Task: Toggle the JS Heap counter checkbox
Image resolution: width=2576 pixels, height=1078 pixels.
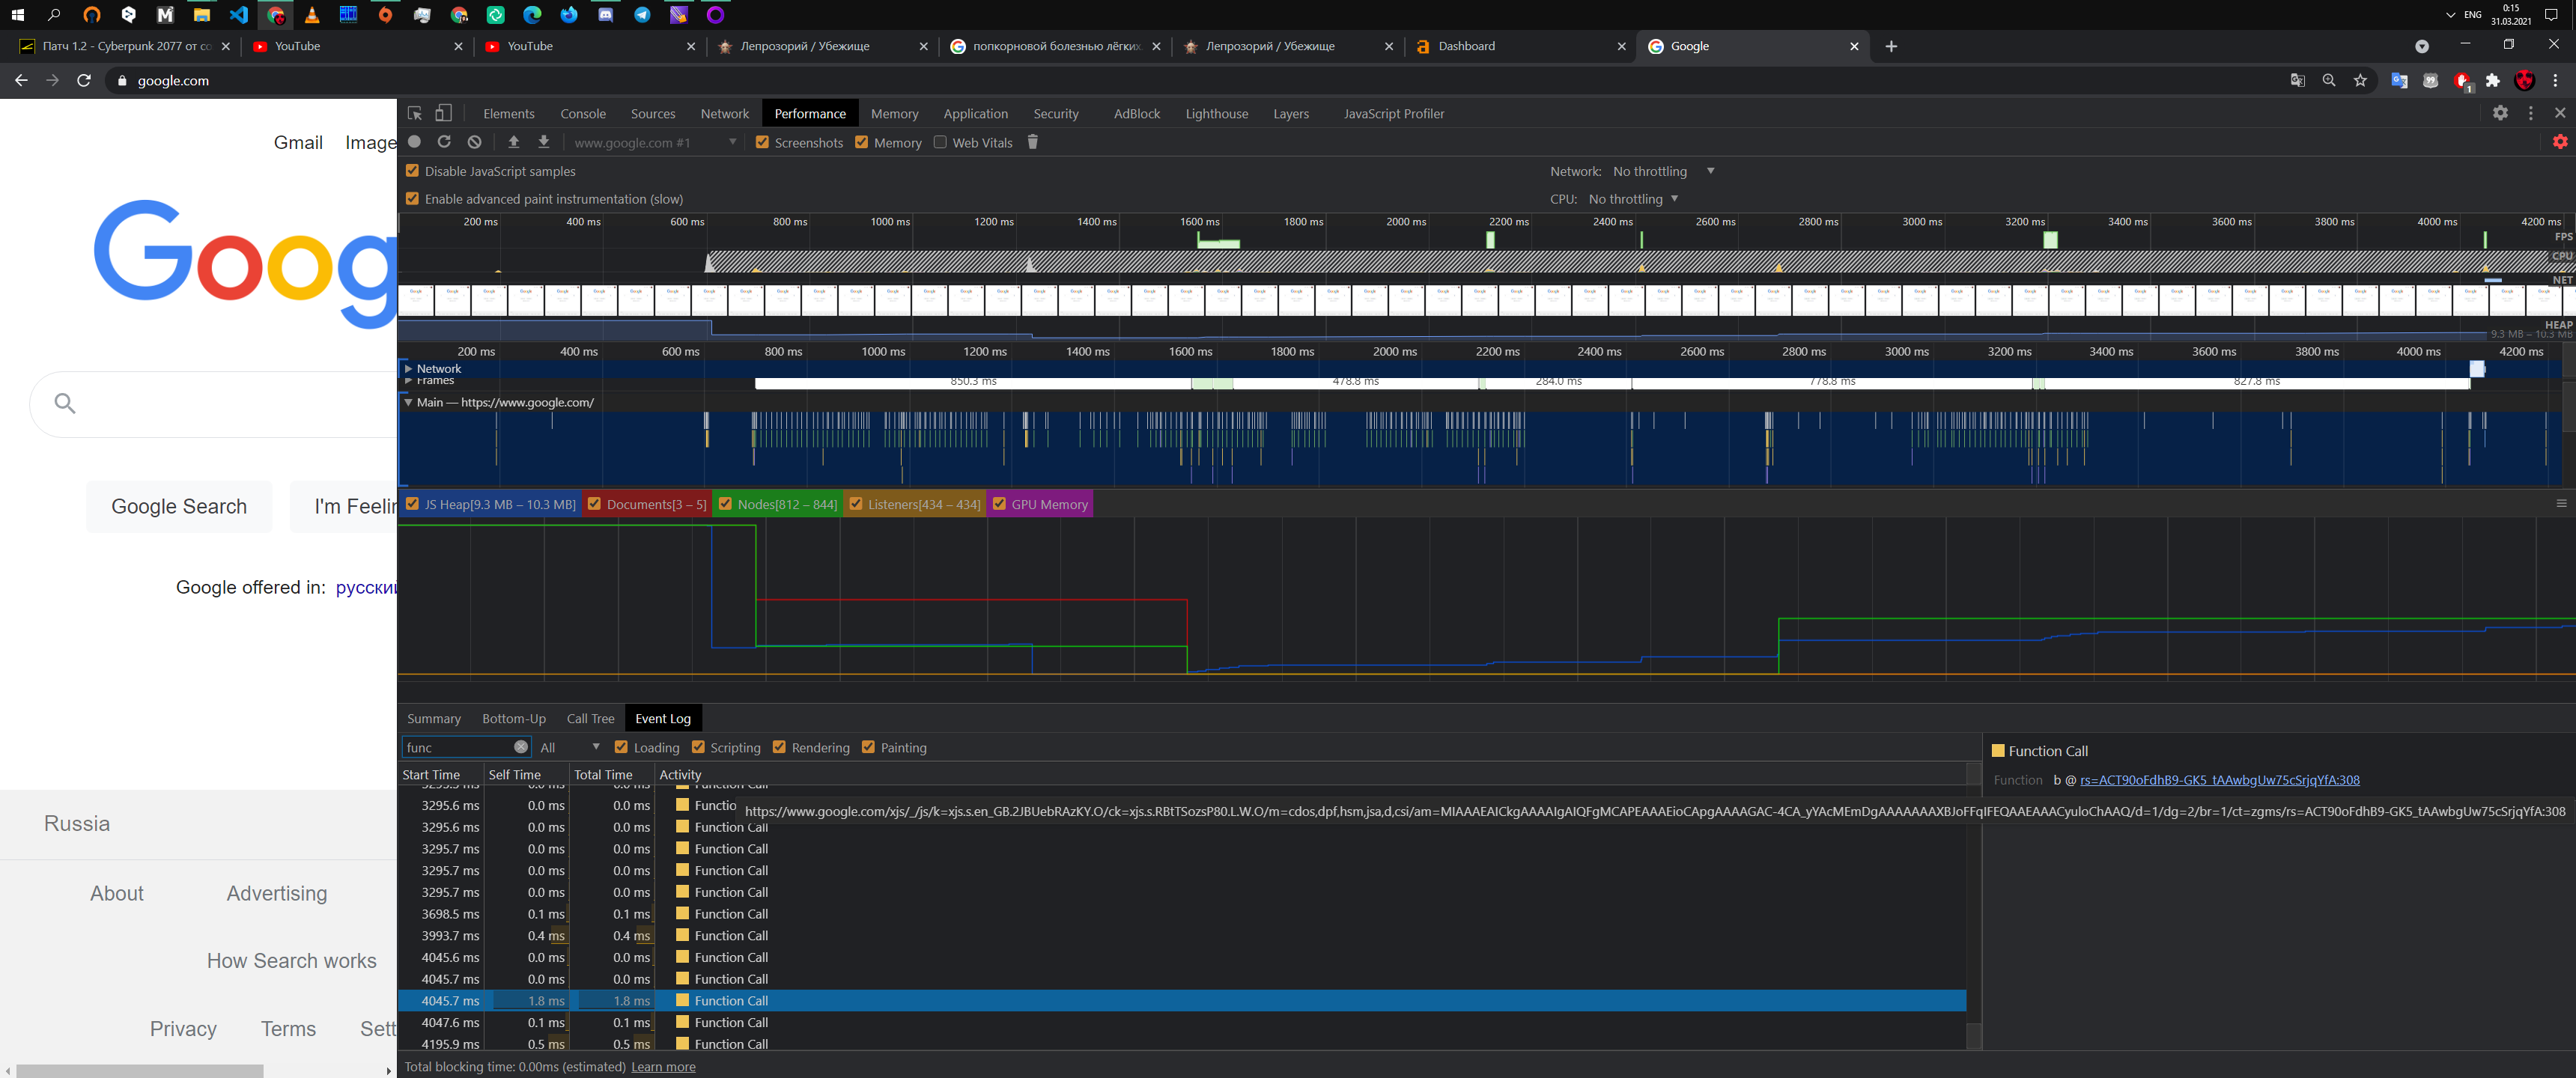Action: (x=412, y=504)
